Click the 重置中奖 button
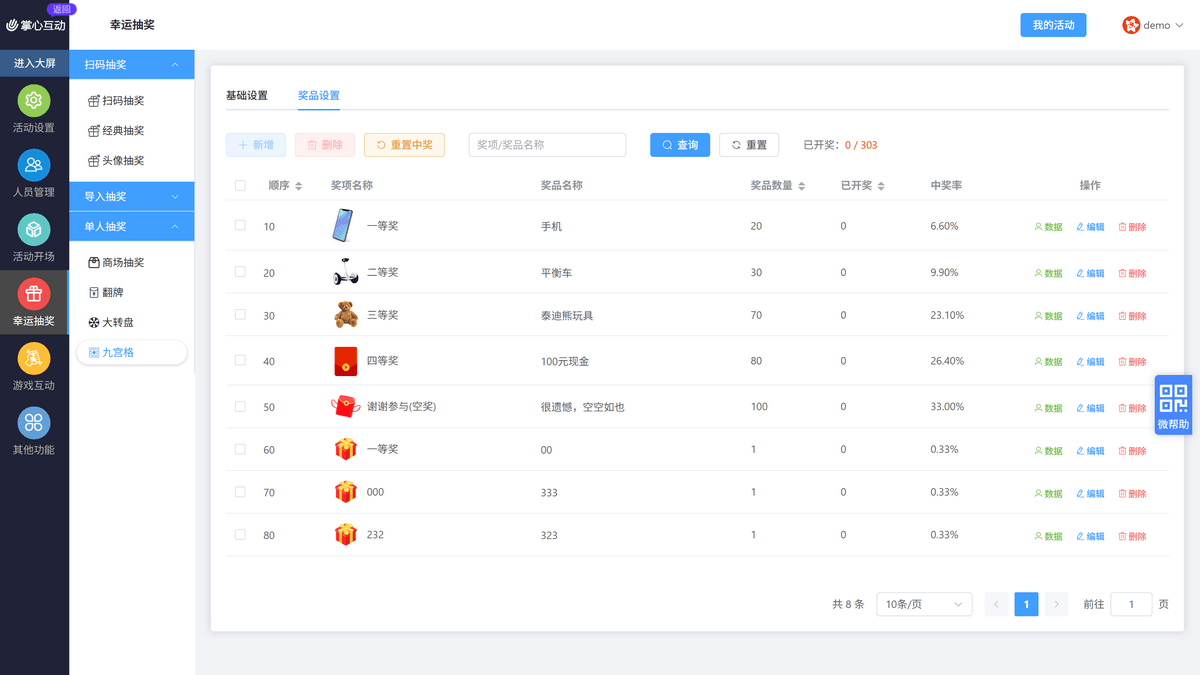Image resolution: width=1200 pixels, height=675 pixels. [404, 145]
